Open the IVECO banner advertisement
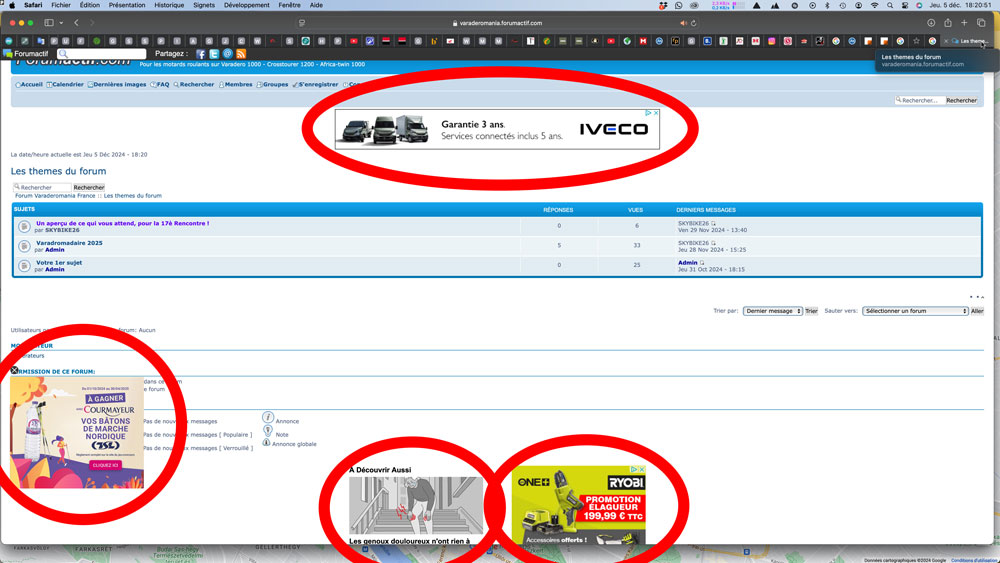This screenshot has width=1000, height=563. point(497,130)
